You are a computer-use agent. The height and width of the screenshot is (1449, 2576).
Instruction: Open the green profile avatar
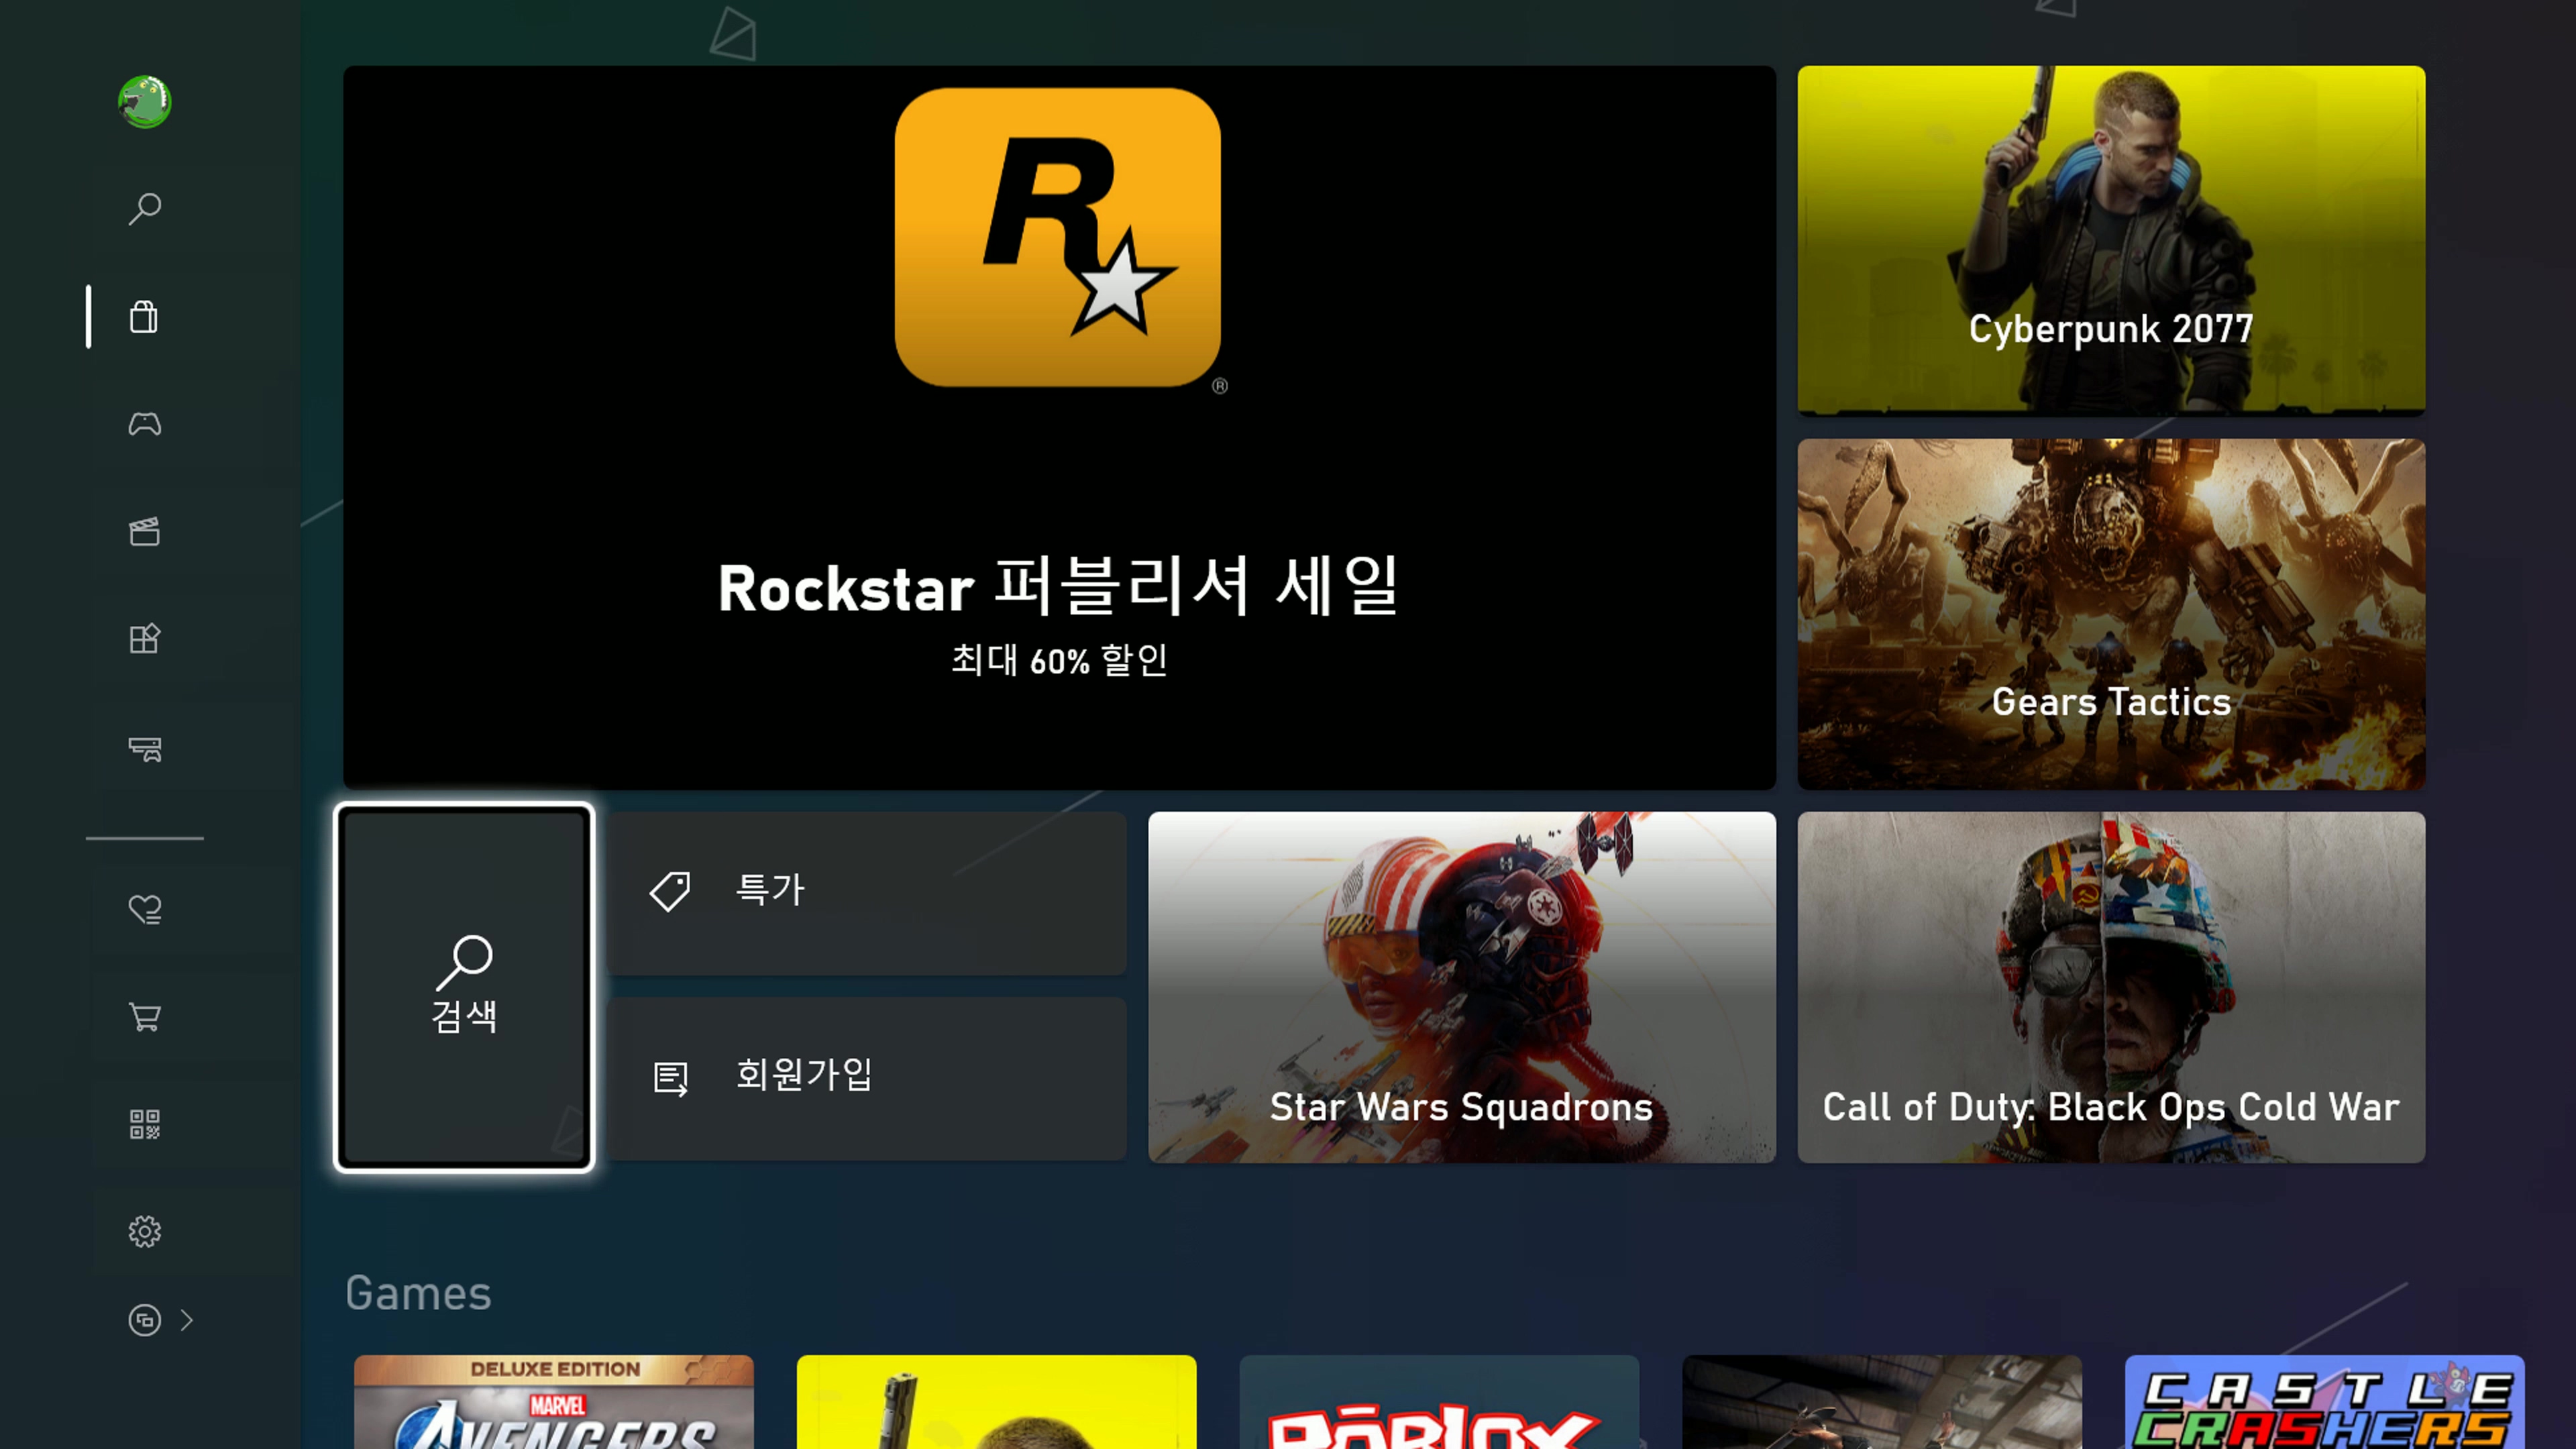tap(145, 102)
